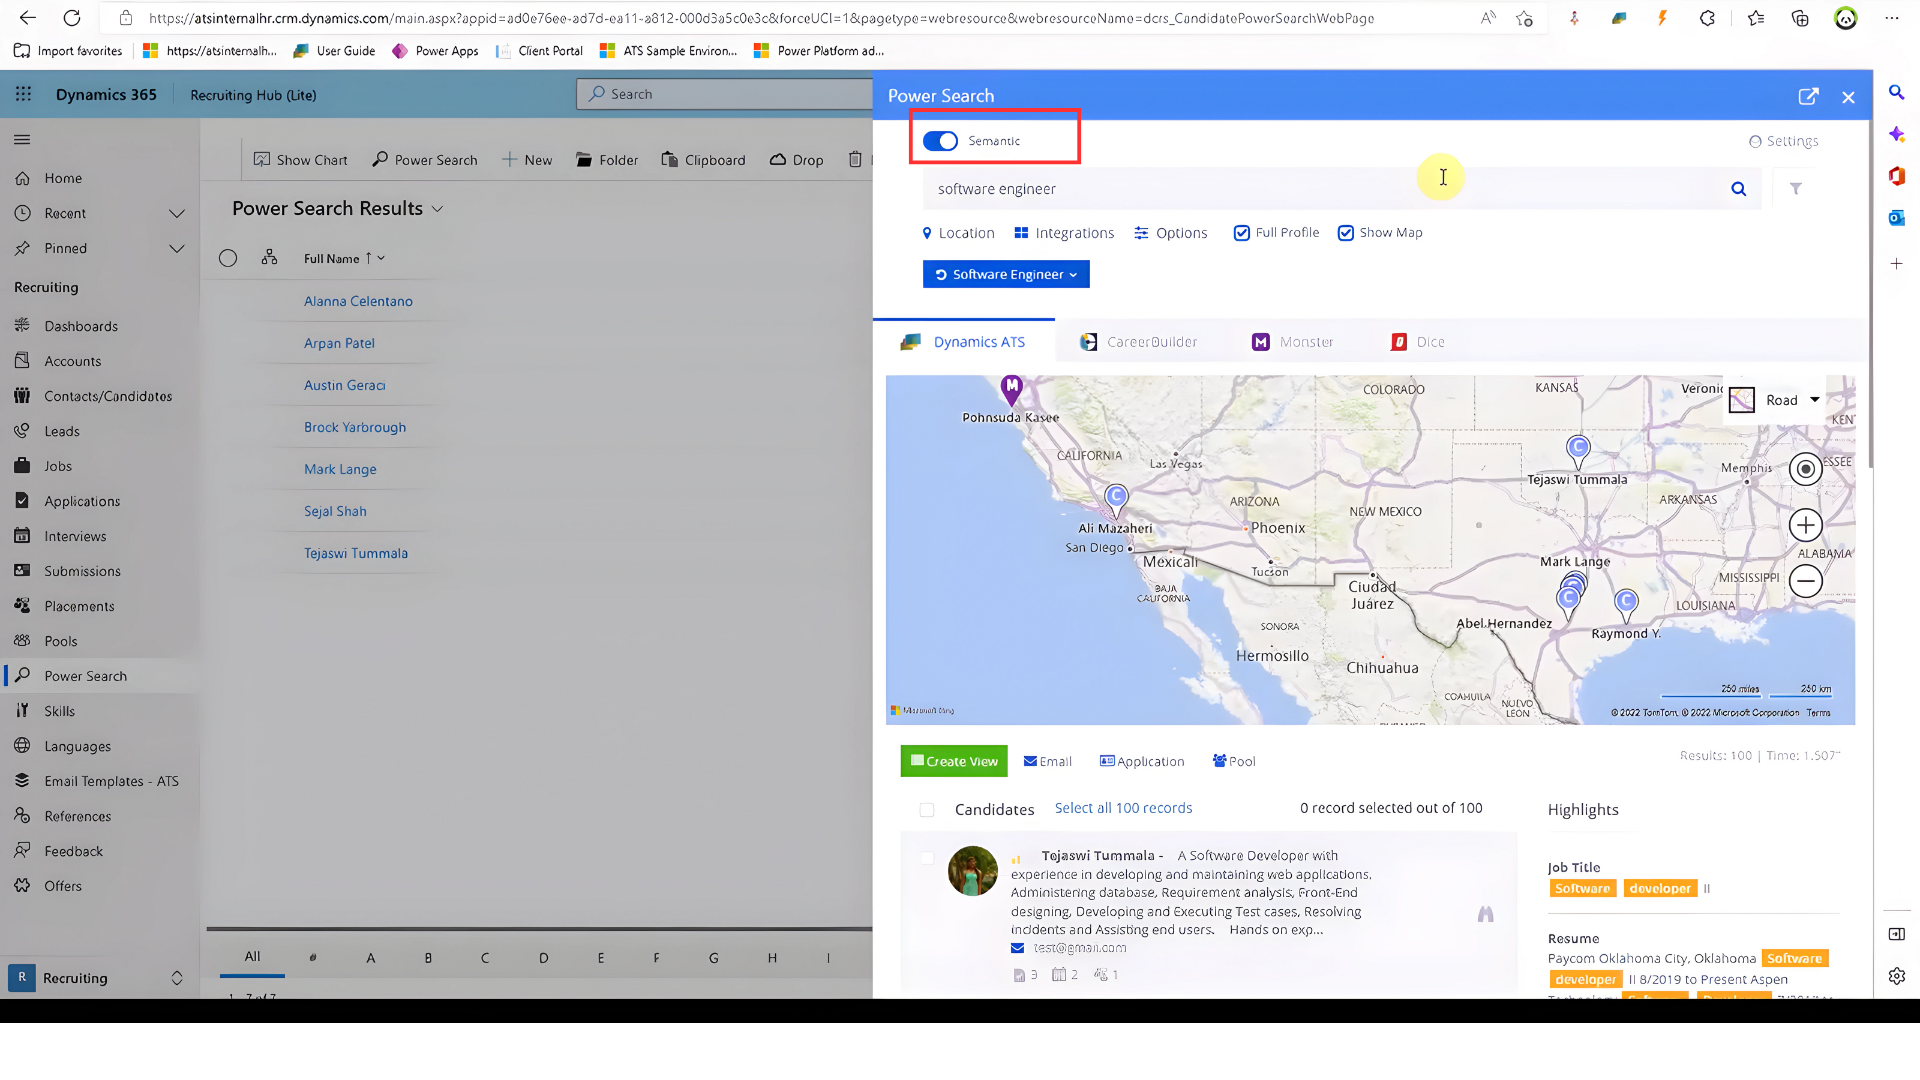Click the Email action button

point(1047,761)
